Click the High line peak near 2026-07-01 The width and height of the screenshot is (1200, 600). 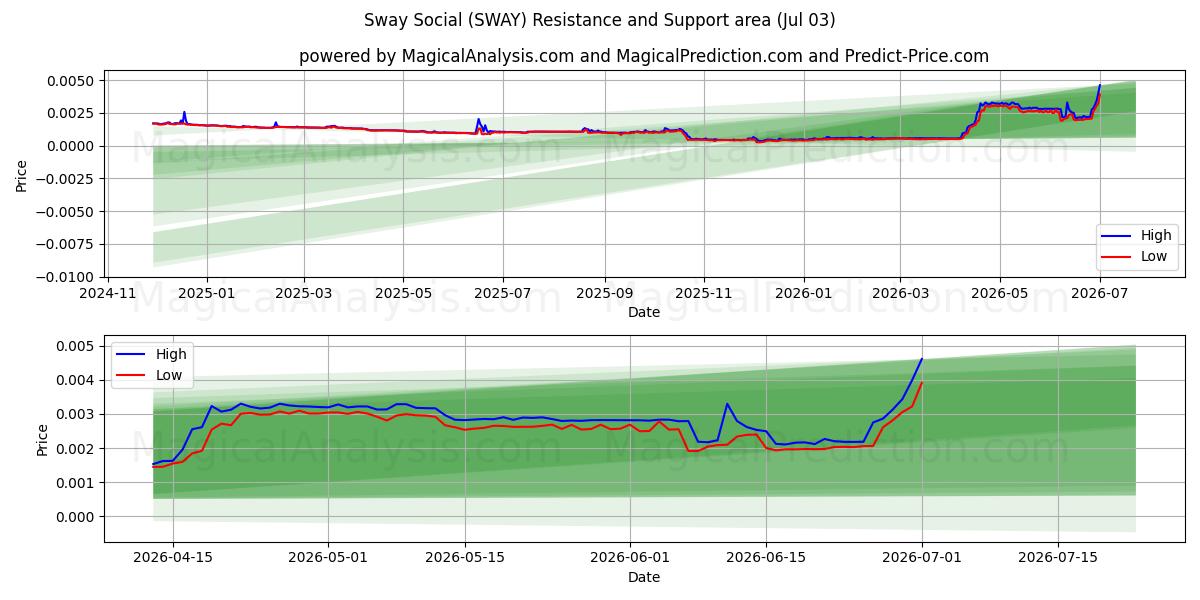pyautogui.click(x=922, y=359)
